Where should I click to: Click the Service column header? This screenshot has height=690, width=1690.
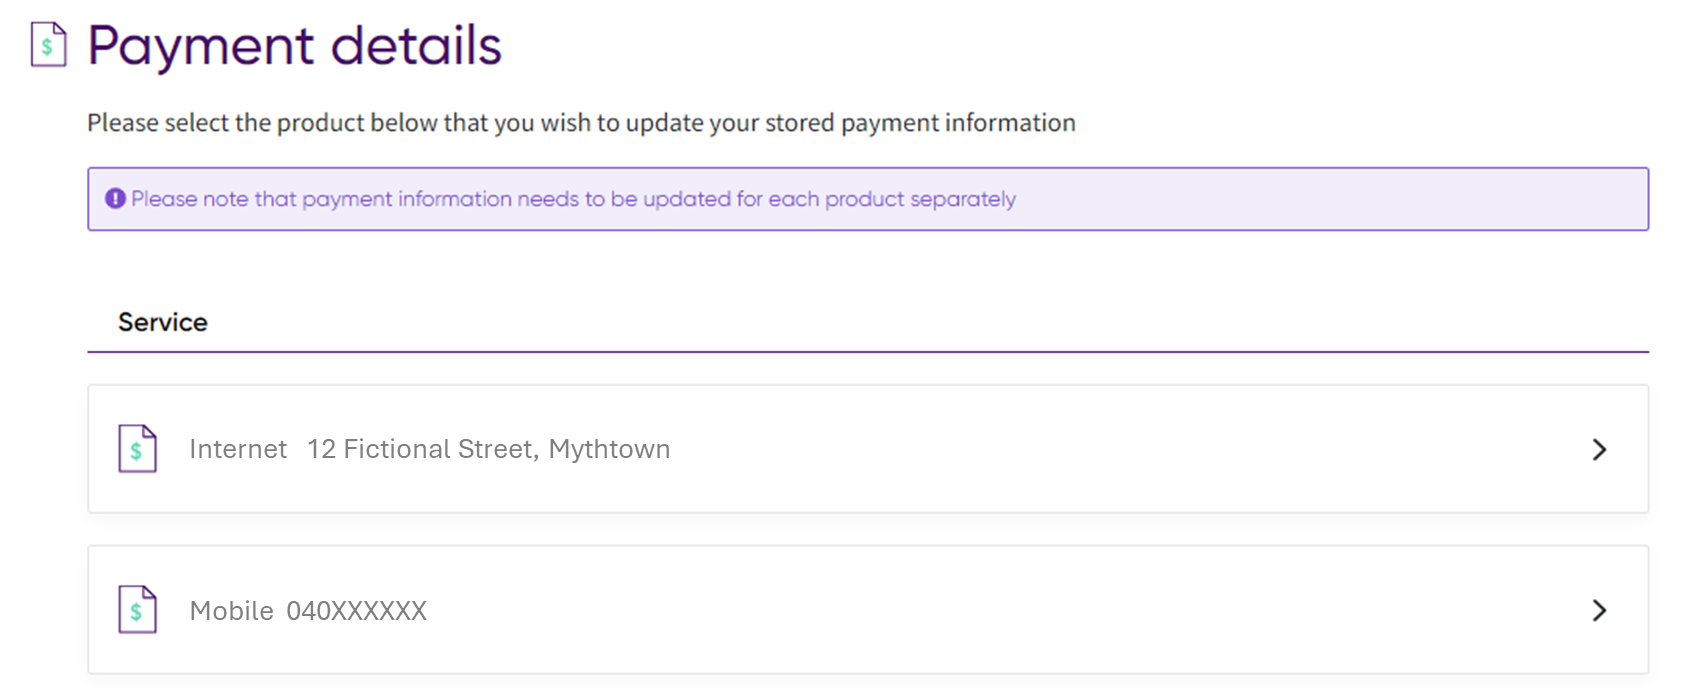[163, 322]
